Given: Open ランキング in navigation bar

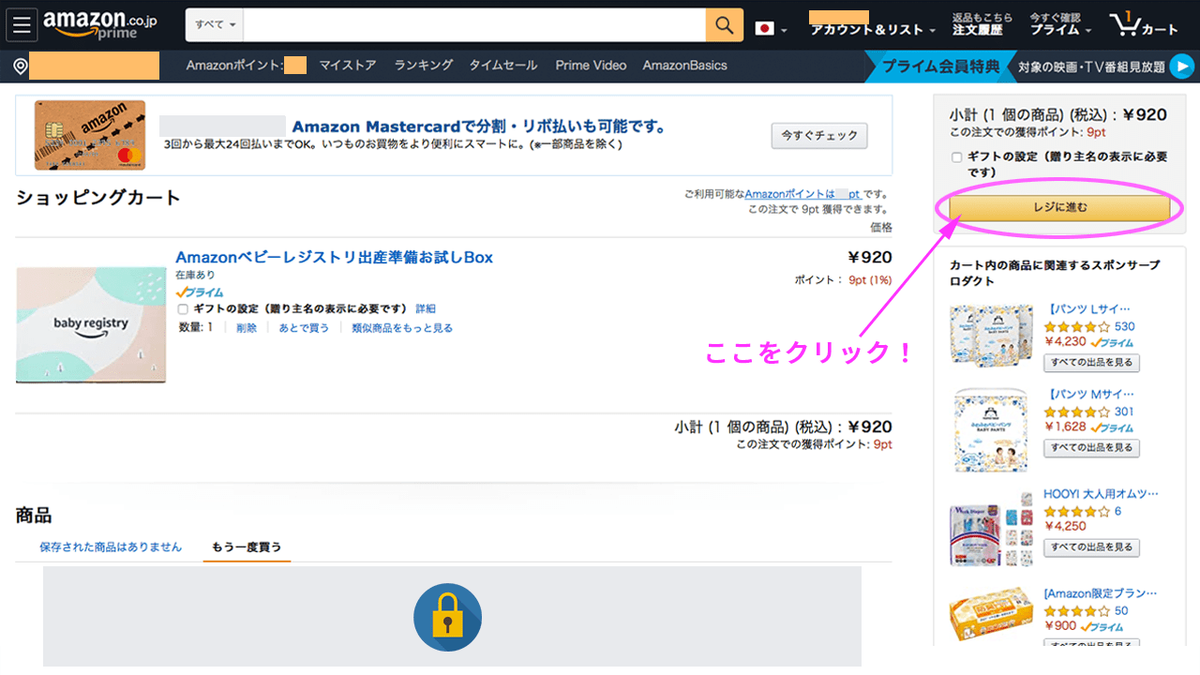Looking at the screenshot, I should 423,66.
